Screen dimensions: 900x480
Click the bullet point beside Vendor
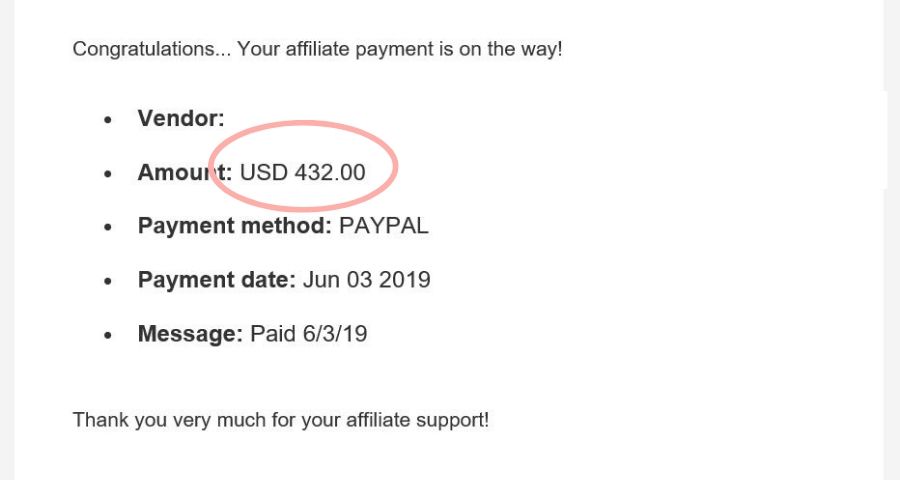click(x=108, y=119)
